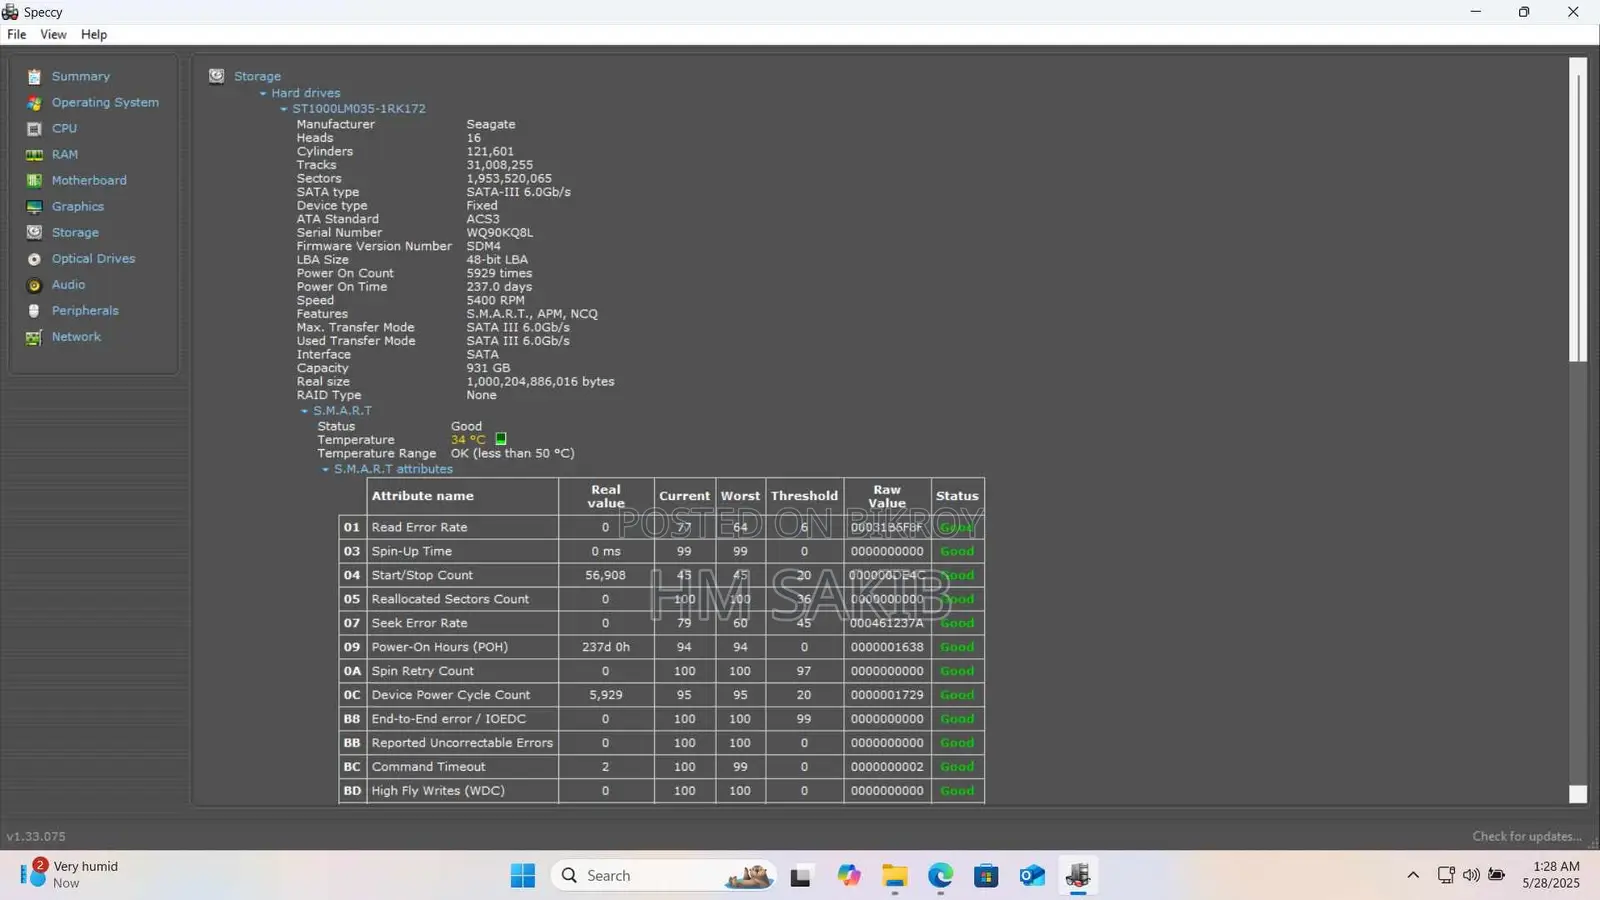Collapse the S.M.A.R.T attributes table
The image size is (1600, 900).
point(326,469)
